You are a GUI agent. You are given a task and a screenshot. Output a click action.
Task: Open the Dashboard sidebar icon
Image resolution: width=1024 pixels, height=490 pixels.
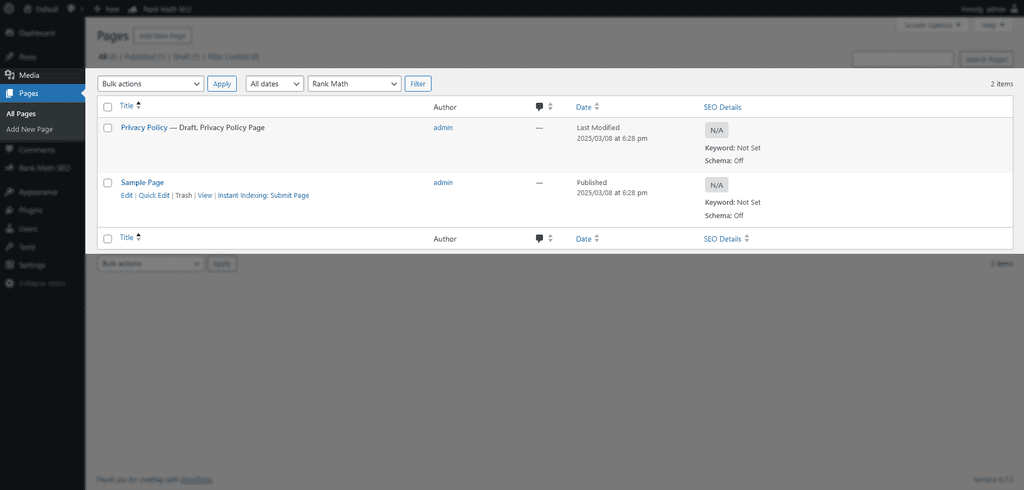[10, 33]
